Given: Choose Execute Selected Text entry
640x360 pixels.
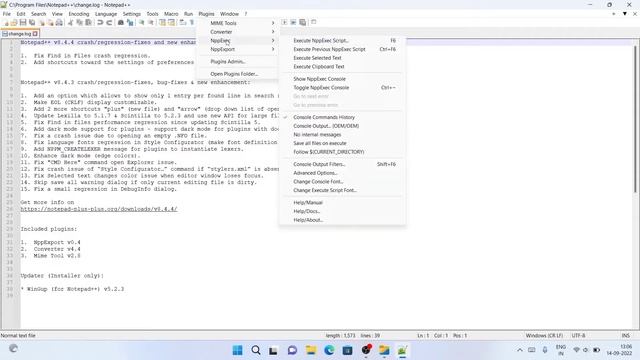Looking at the screenshot, I should point(342,58).
